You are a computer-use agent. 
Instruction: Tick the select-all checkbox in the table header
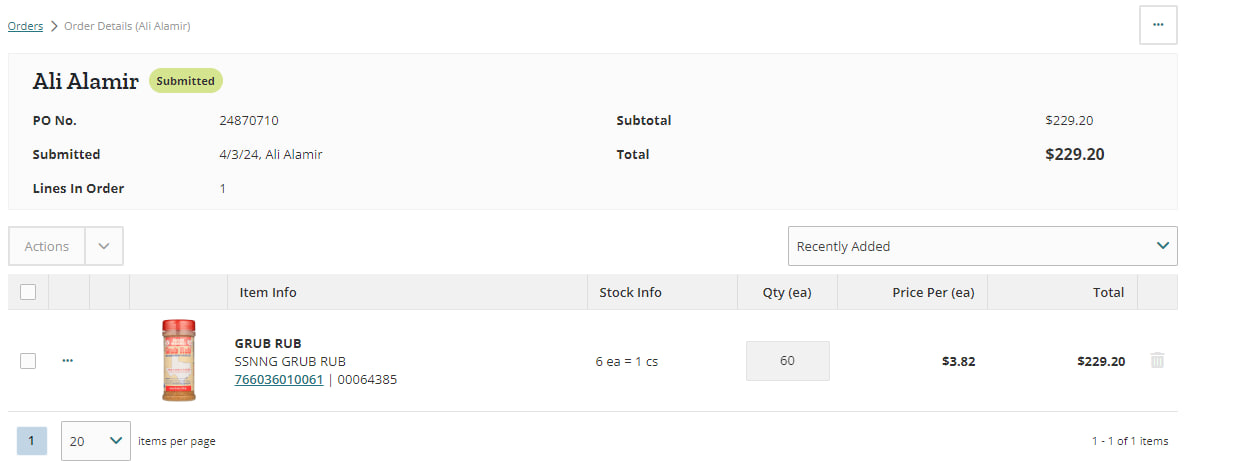pos(28,292)
